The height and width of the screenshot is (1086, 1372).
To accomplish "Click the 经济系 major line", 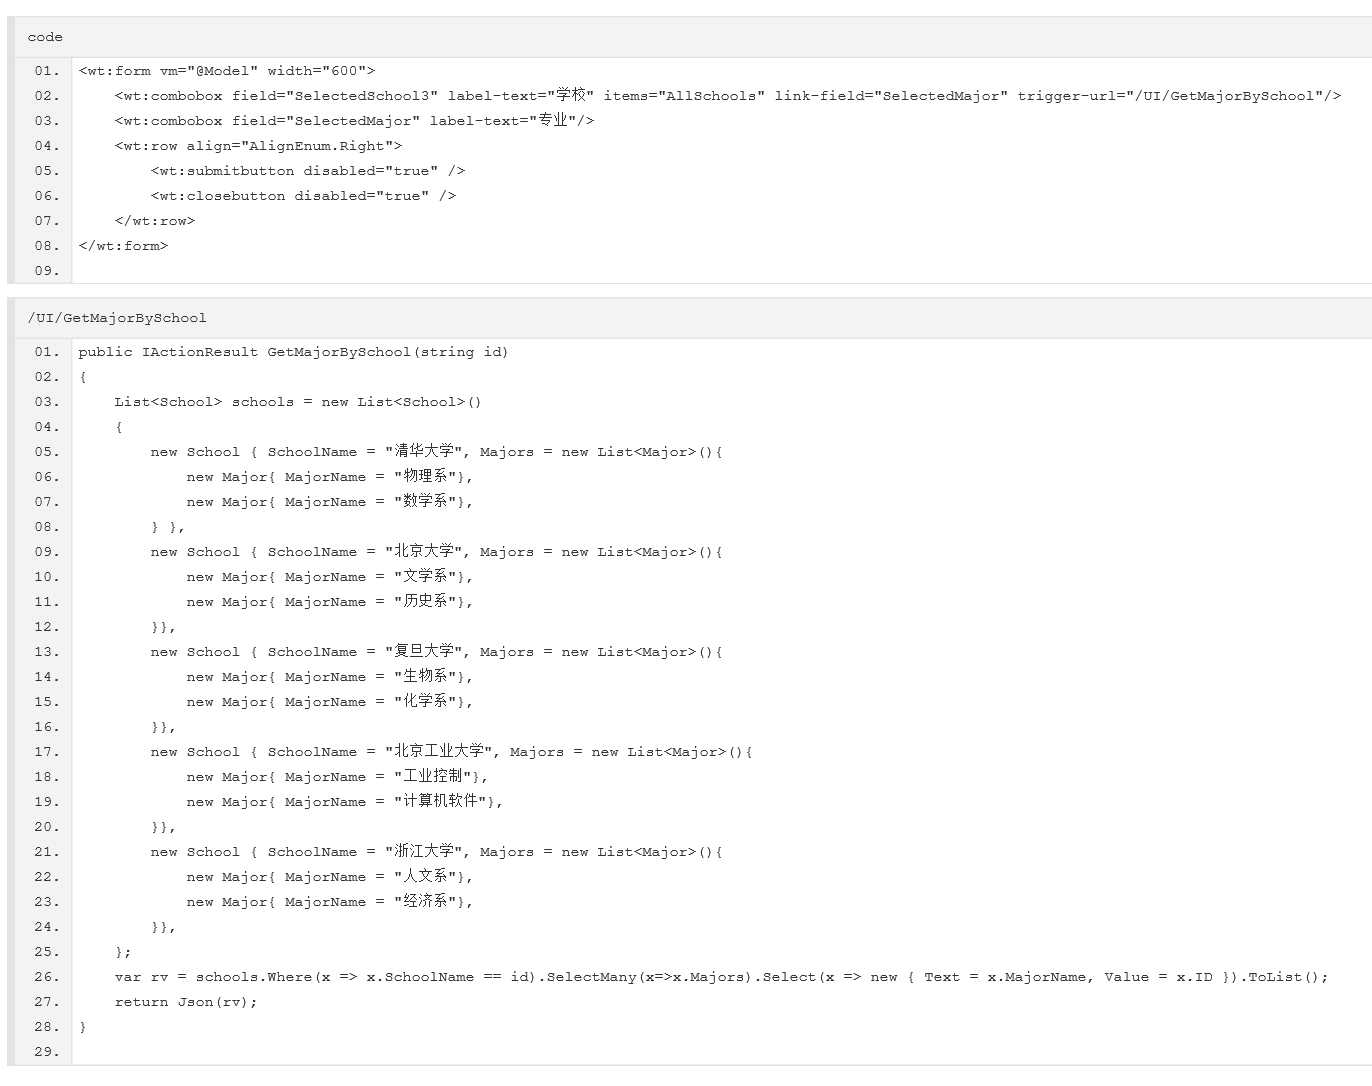I will pyautogui.click(x=329, y=902).
